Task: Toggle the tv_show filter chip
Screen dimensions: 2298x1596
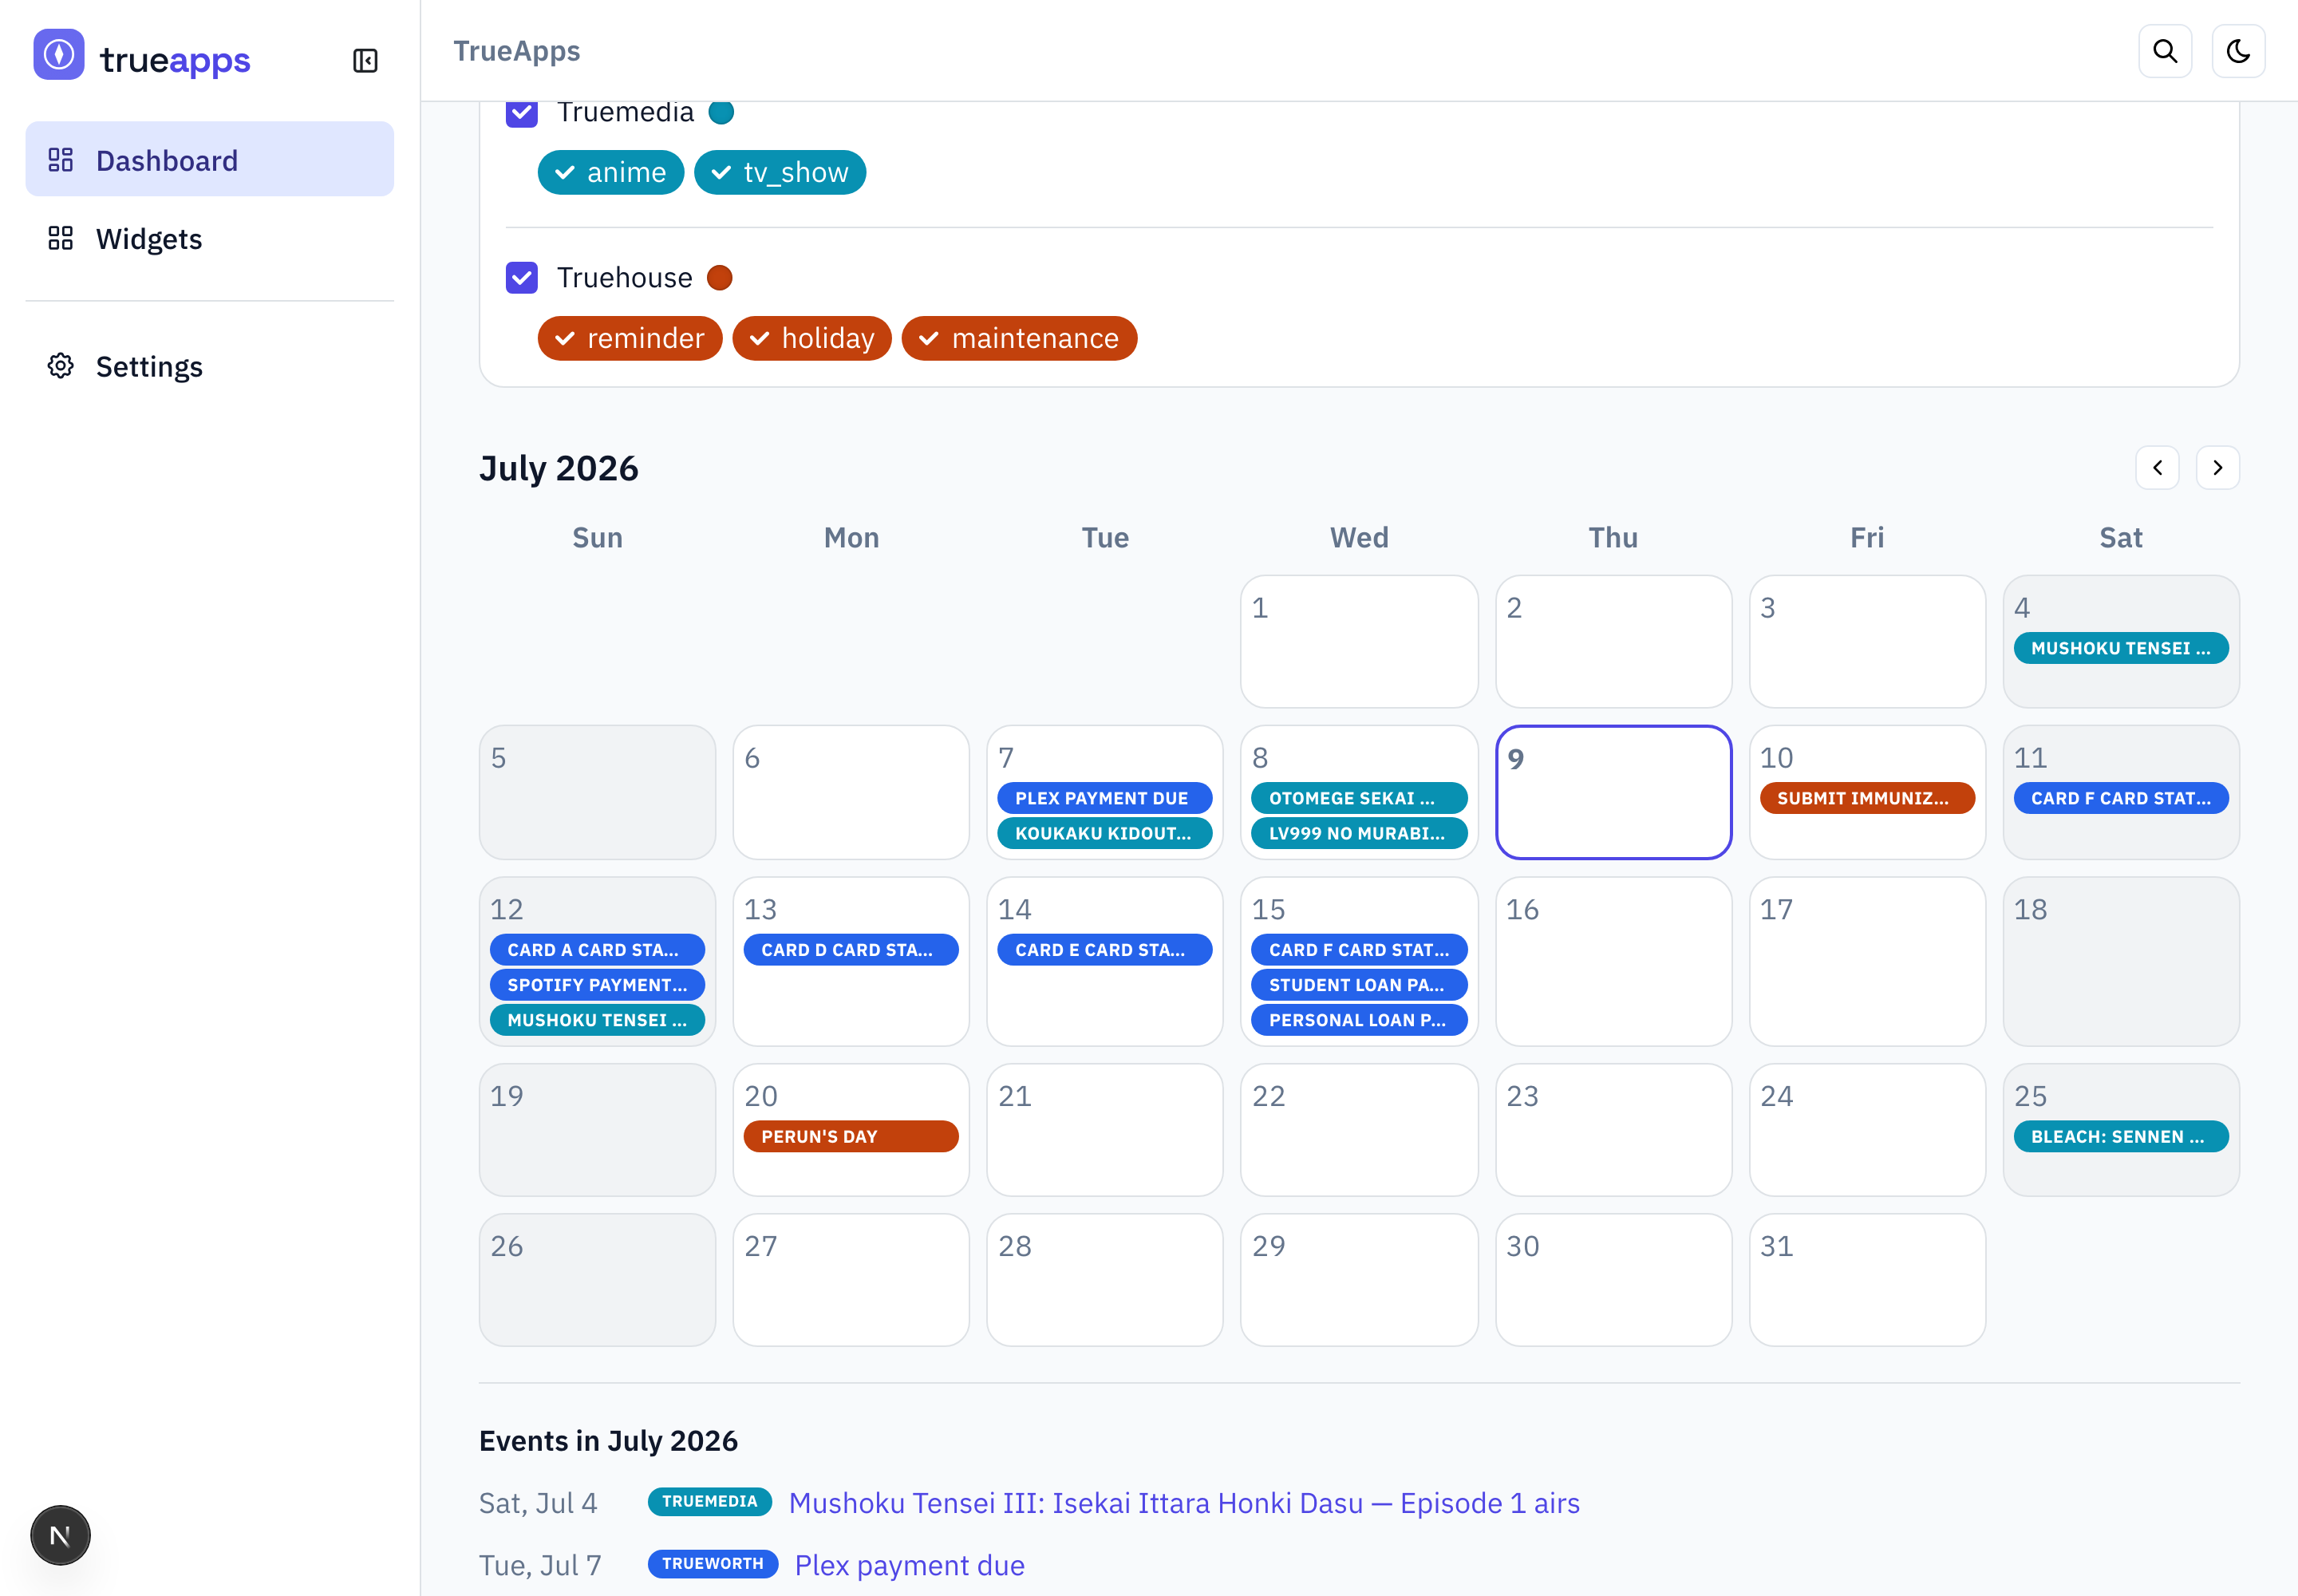Action: pos(780,172)
